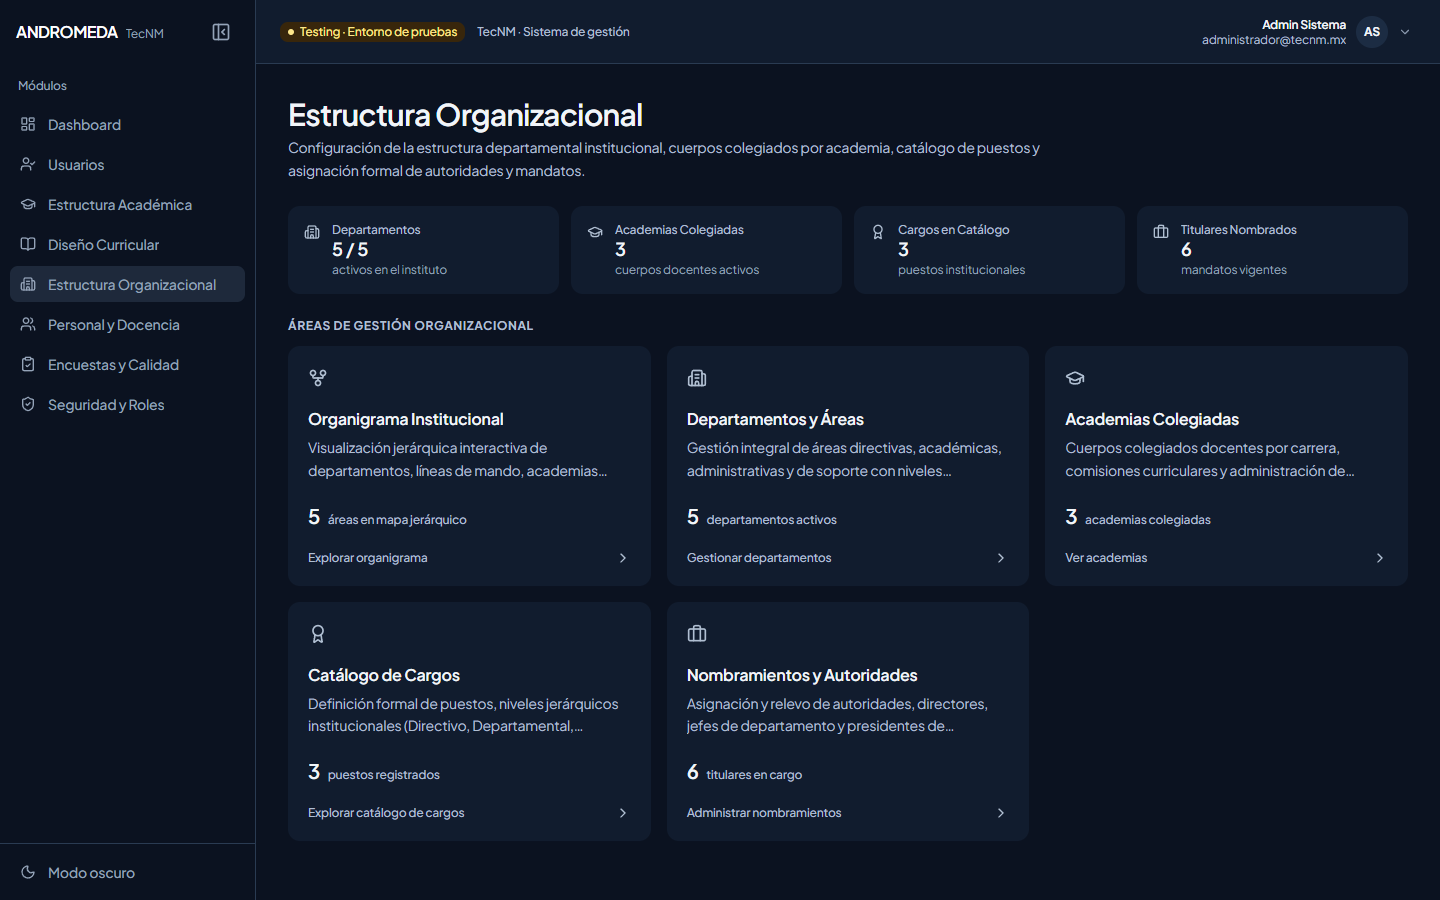1440x900 pixels.
Task: Click the arrow next to Explorar catálogo de cargos
Action: 623,813
